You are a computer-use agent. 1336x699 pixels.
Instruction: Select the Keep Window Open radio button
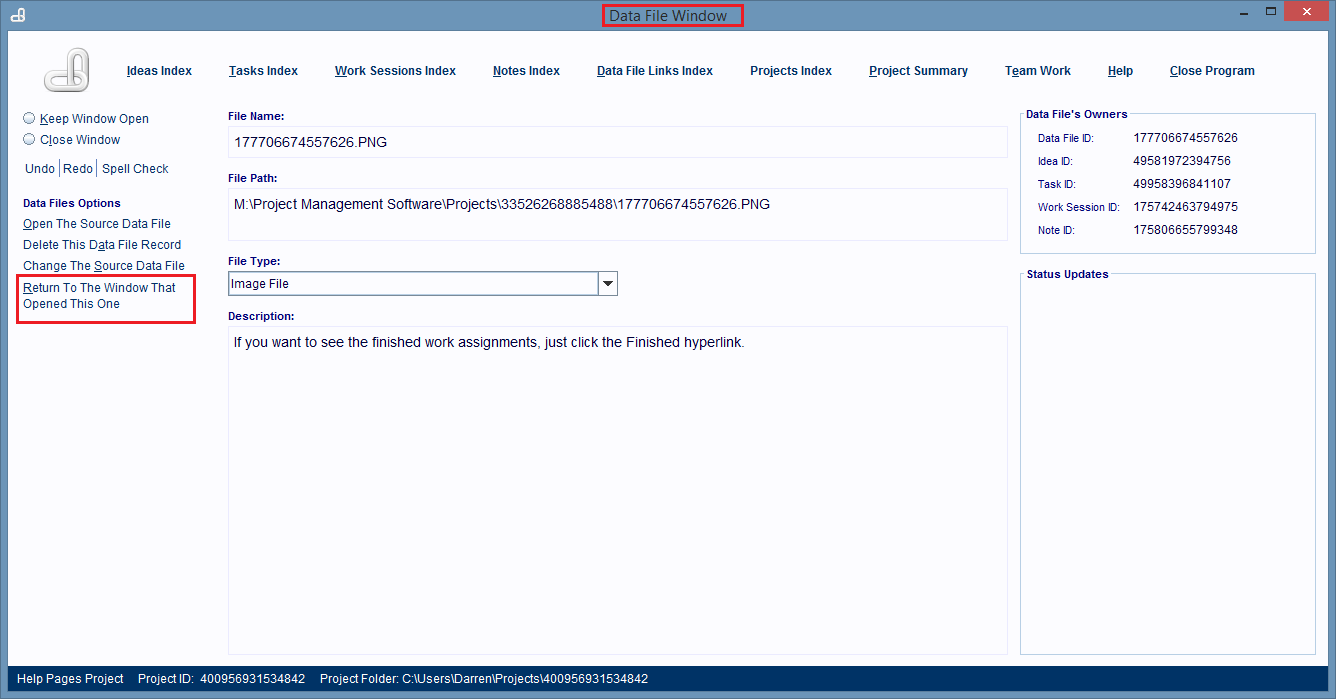point(29,118)
